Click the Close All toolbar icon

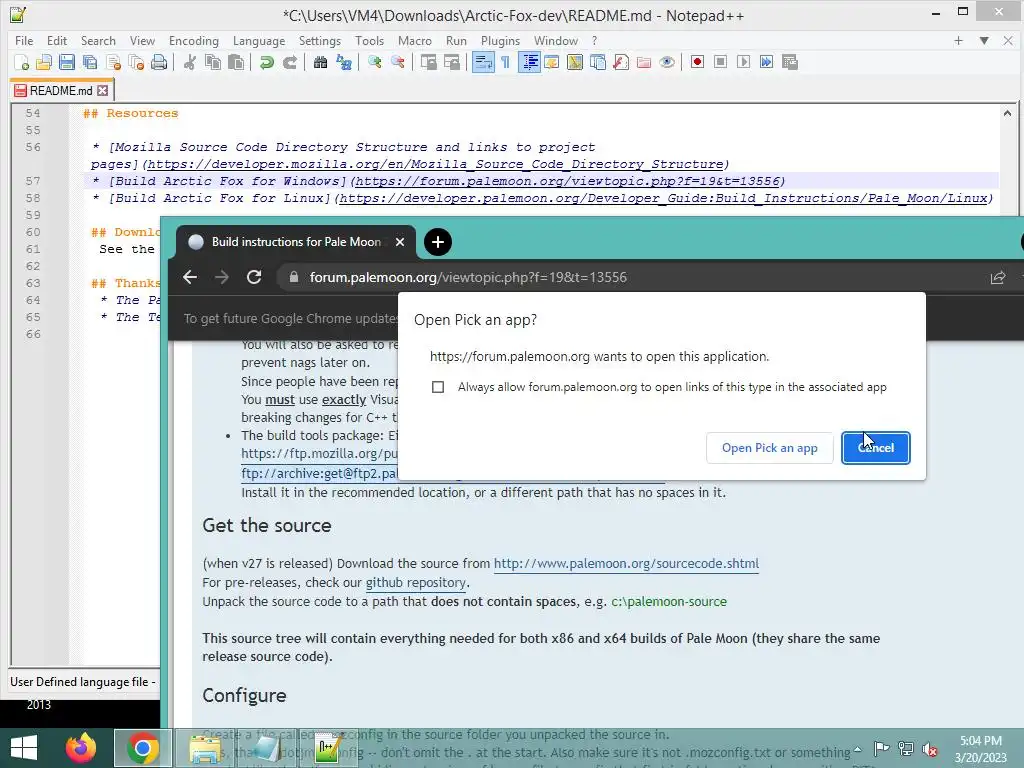[x=136, y=62]
